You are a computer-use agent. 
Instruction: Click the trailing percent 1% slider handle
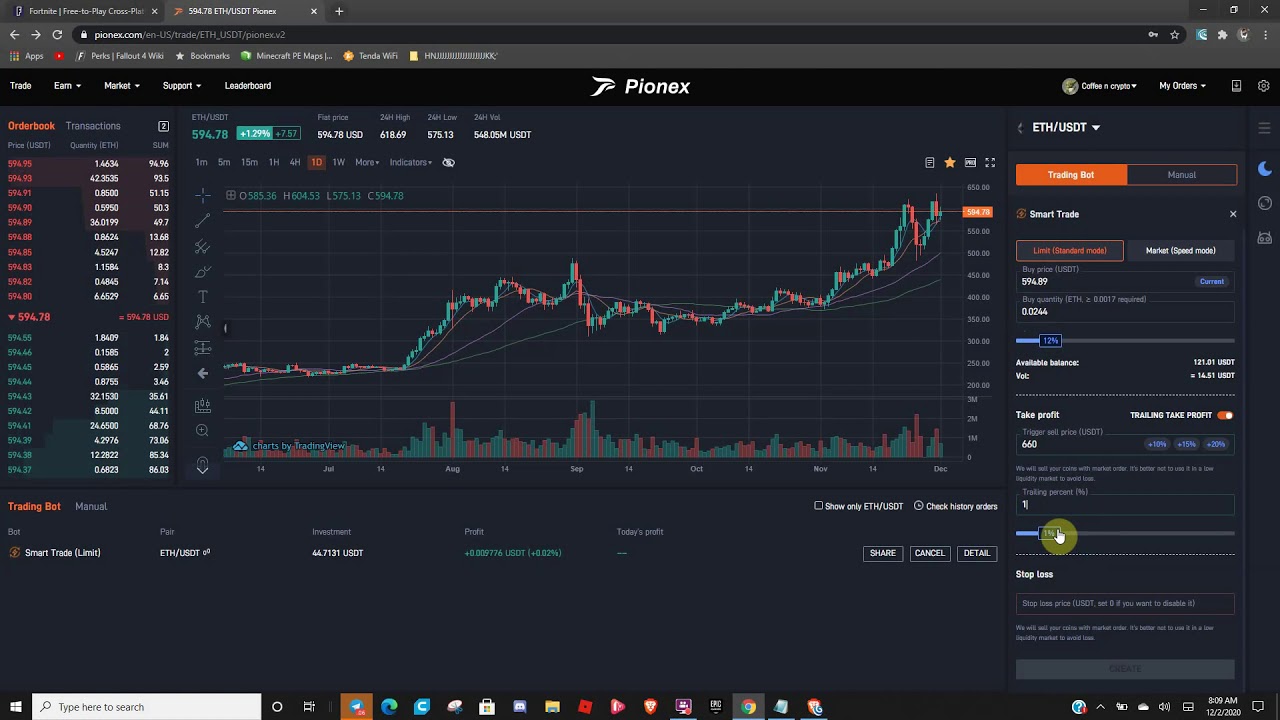click(x=1049, y=533)
